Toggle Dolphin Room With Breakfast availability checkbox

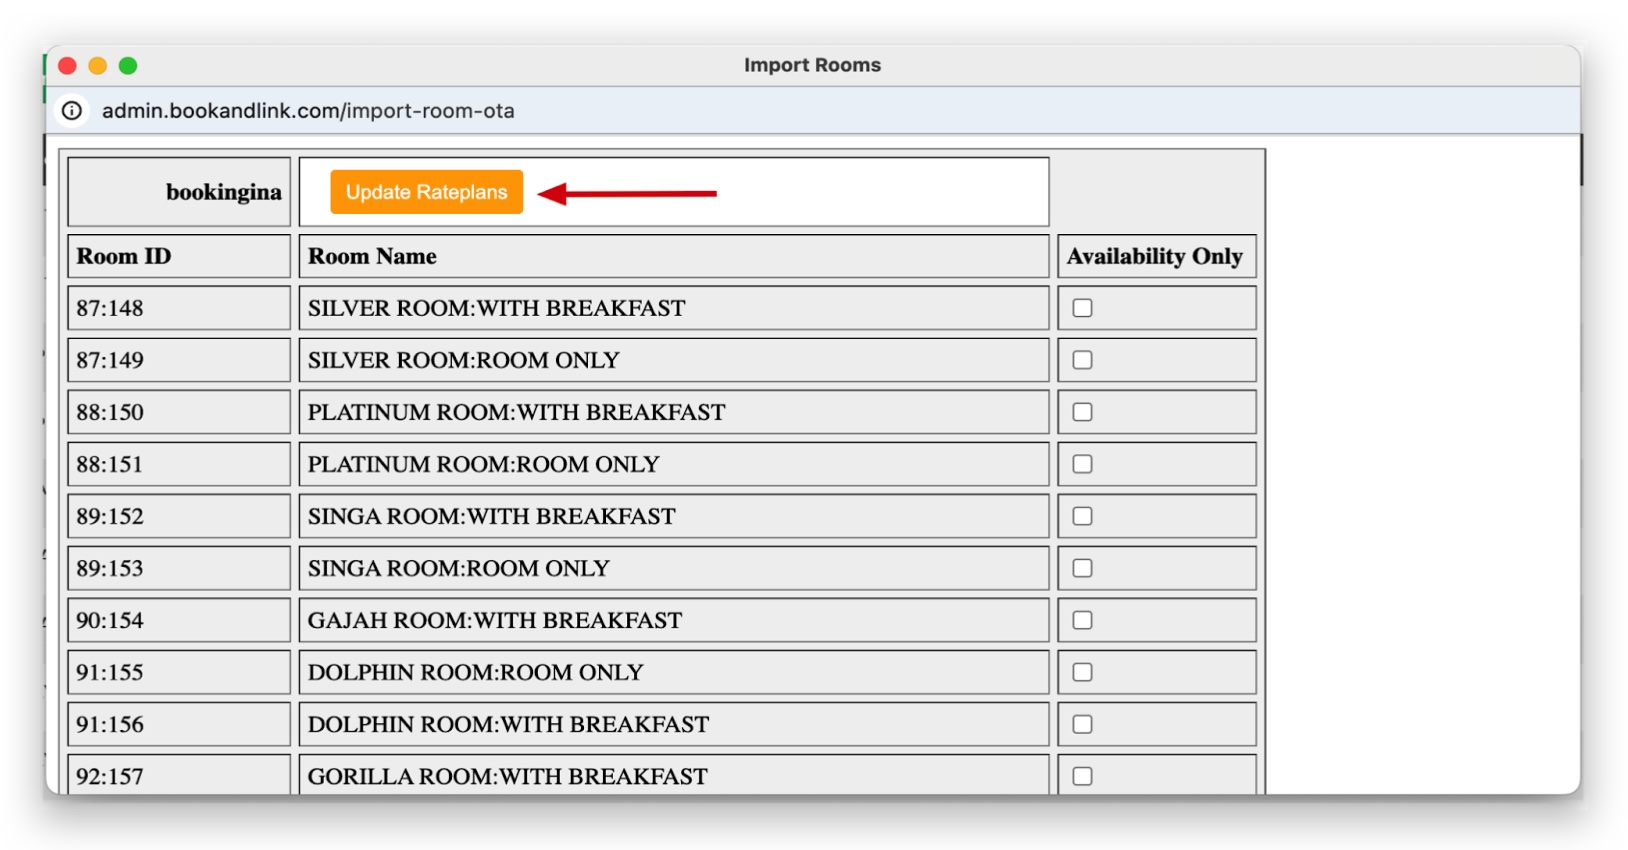(x=1082, y=724)
